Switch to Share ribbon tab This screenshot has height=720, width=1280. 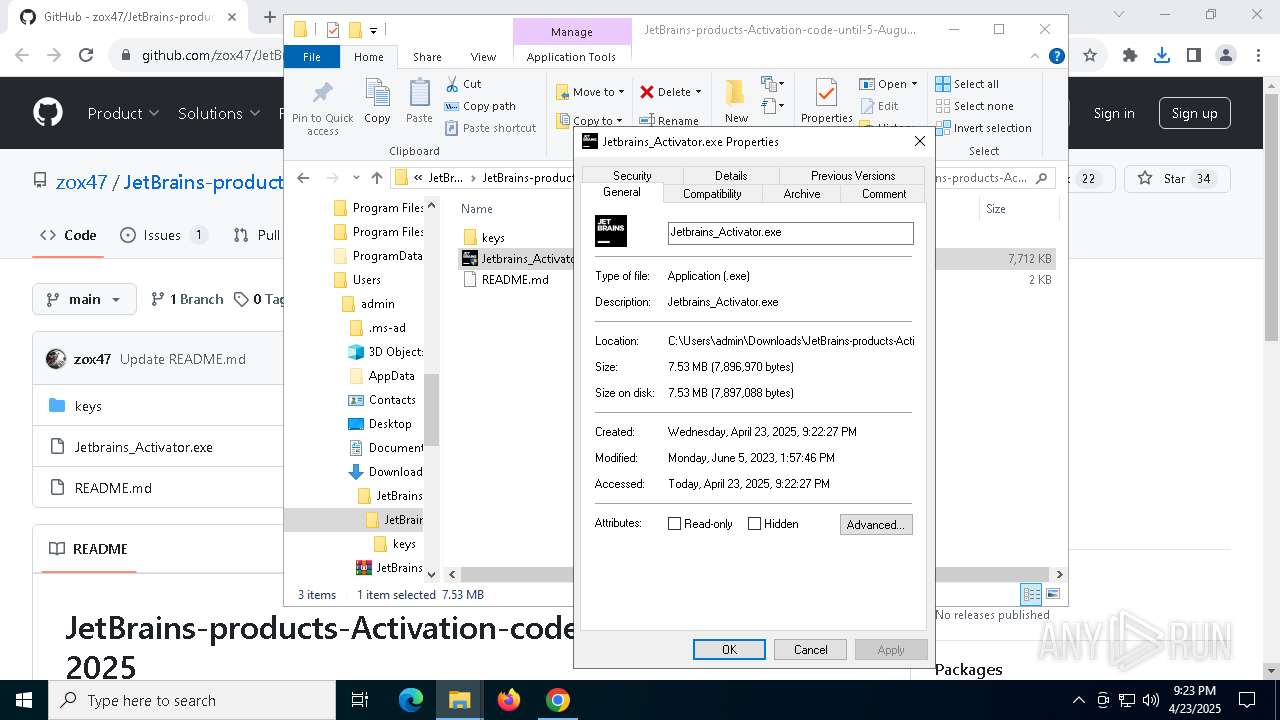pyautogui.click(x=427, y=57)
